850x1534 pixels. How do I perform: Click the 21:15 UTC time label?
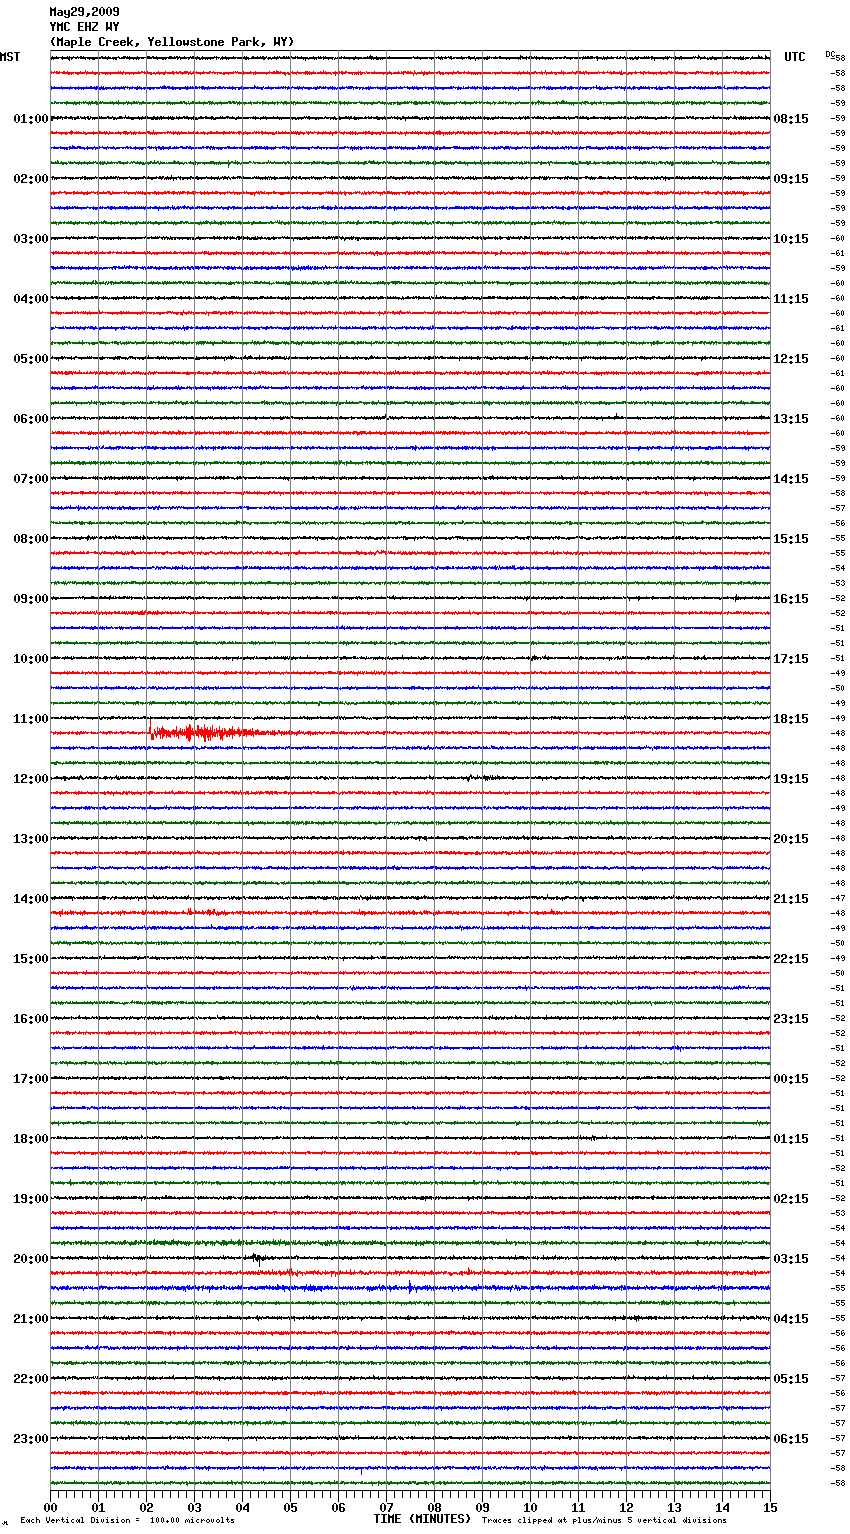tap(791, 899)
